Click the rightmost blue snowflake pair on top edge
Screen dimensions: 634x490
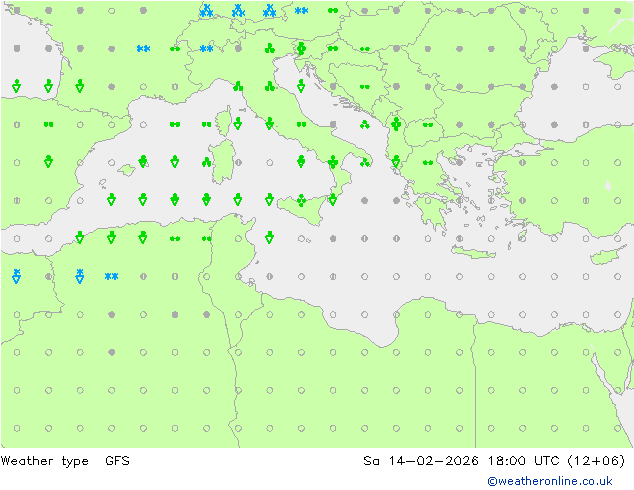(x=302, y=11)
